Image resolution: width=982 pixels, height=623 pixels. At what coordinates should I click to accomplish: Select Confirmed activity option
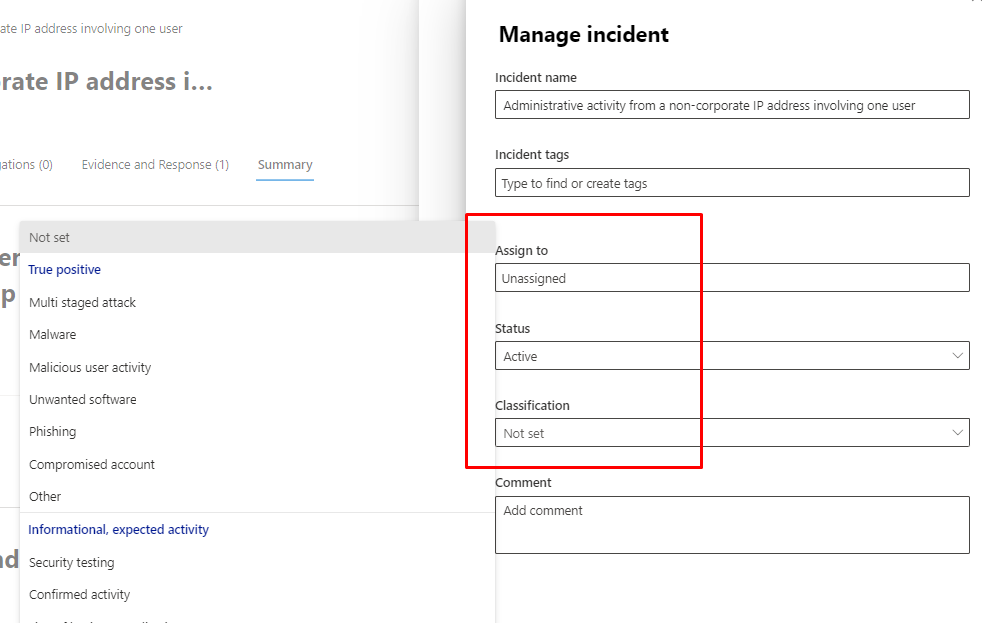pos(80,595)
